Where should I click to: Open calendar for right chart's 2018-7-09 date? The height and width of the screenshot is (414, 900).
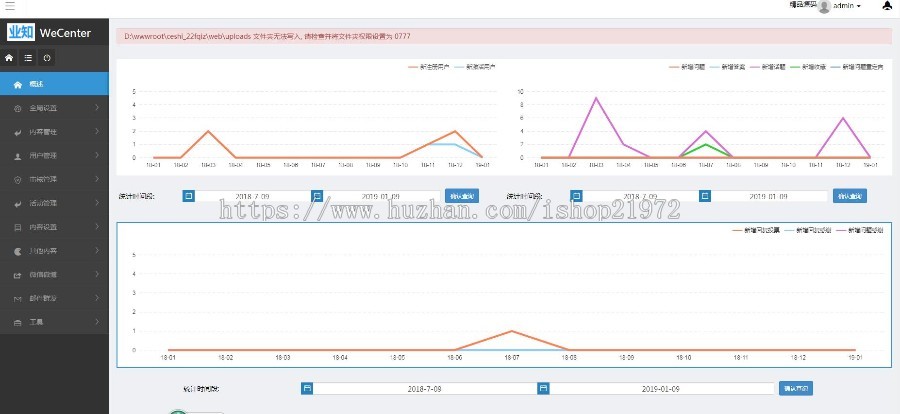[x=576, y=196]
